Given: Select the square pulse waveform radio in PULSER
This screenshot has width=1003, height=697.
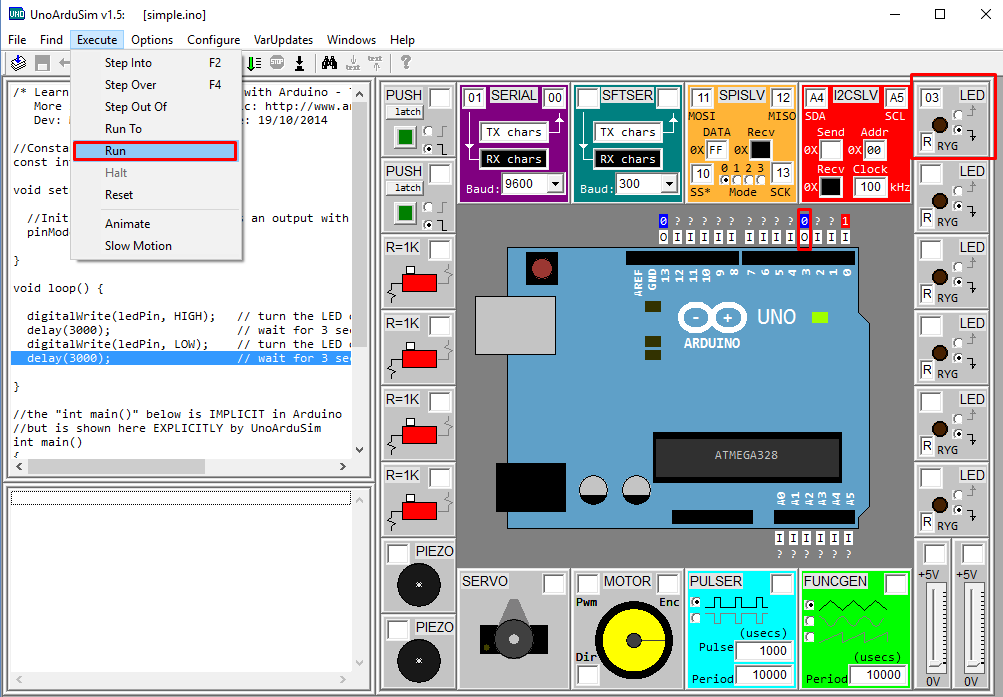Looking at the screenshot, I should point(696,602).
